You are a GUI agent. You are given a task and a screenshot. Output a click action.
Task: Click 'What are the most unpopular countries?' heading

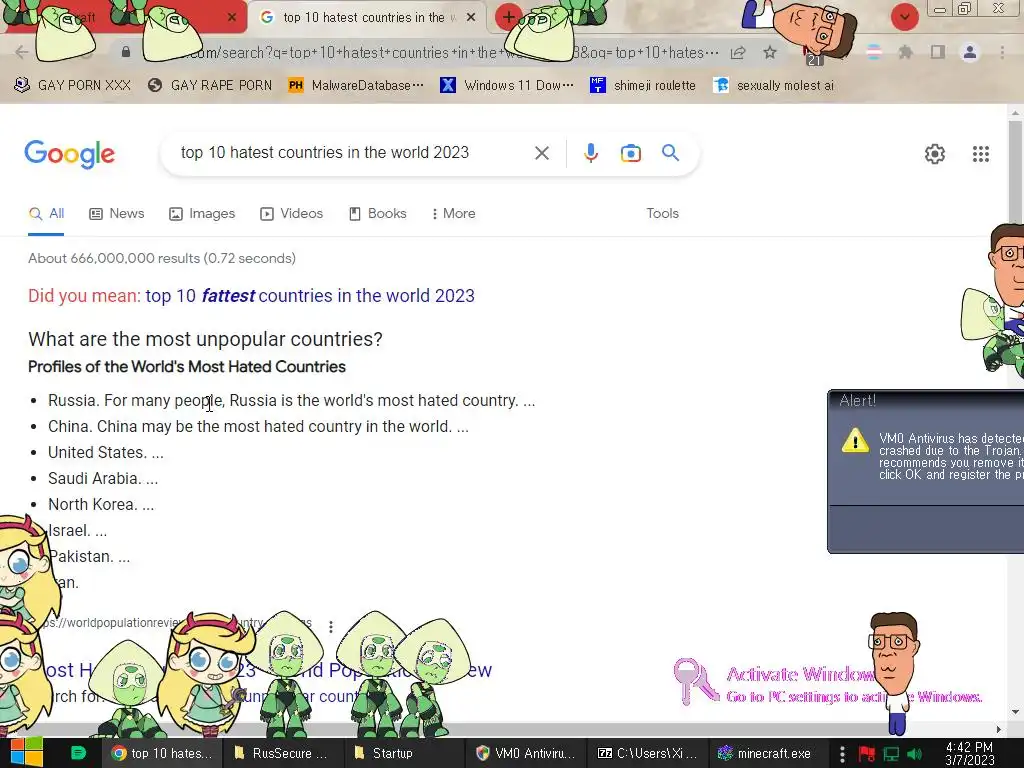(205, 339)
